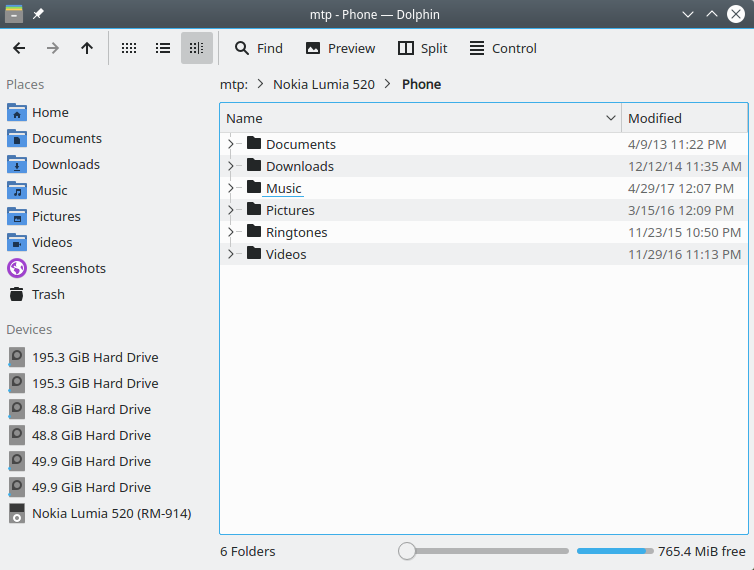Expand the Documents folder tree arrow
The image size is (754, 570).
tap(230, 144)
